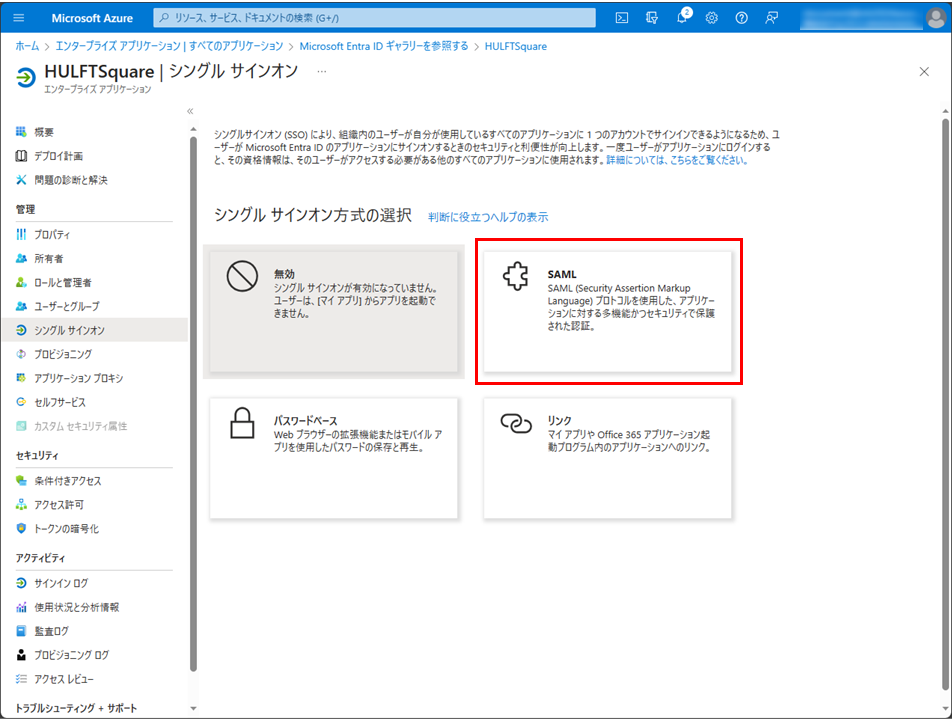Screen dimensions: 952x720
Task: Click the 判断に役立つヘルプの表示 link
Action: pyautogui.click(x=488, y=217)
